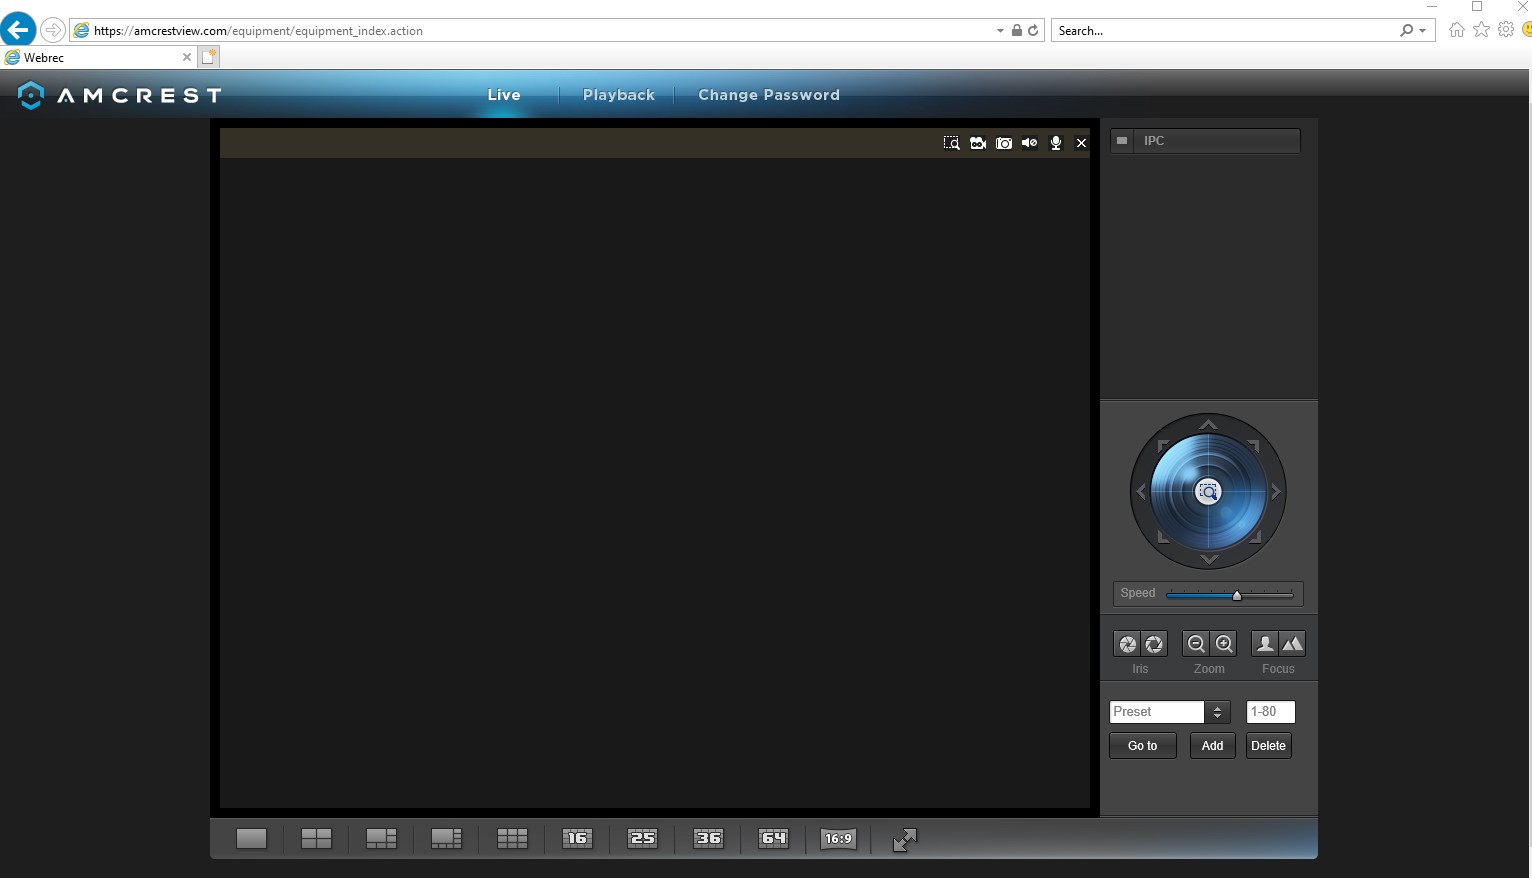This screenshot has height=878, width=1532.
Task: Click the digital zoom icon in video toolbar
Action: pyautogui.click(x=951, y=143)
